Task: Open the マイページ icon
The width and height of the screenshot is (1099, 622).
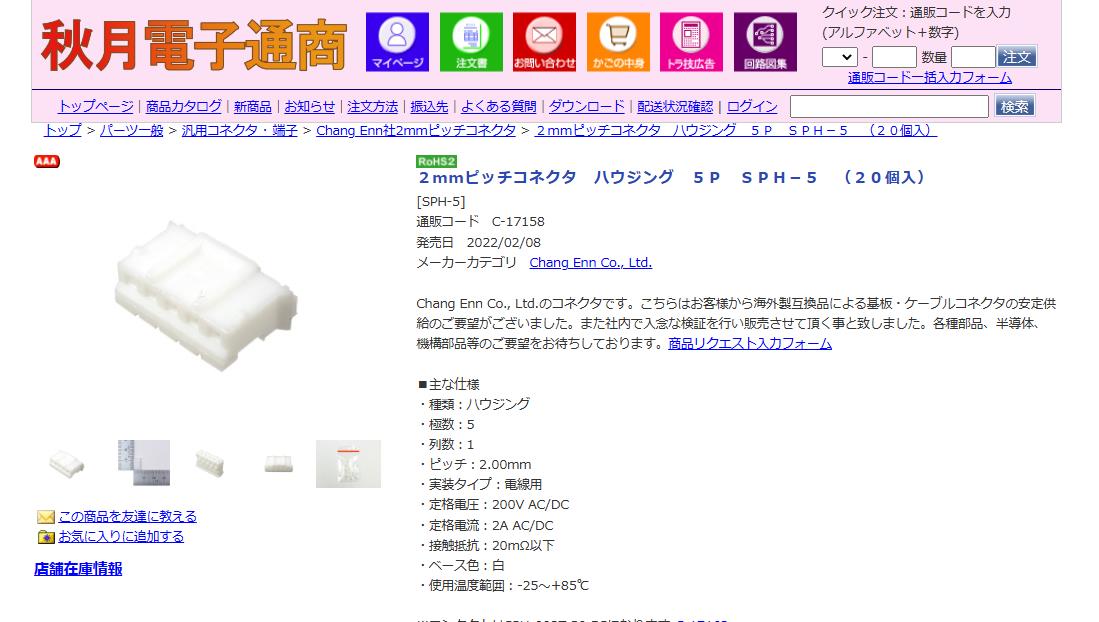Action: (397, 42)
